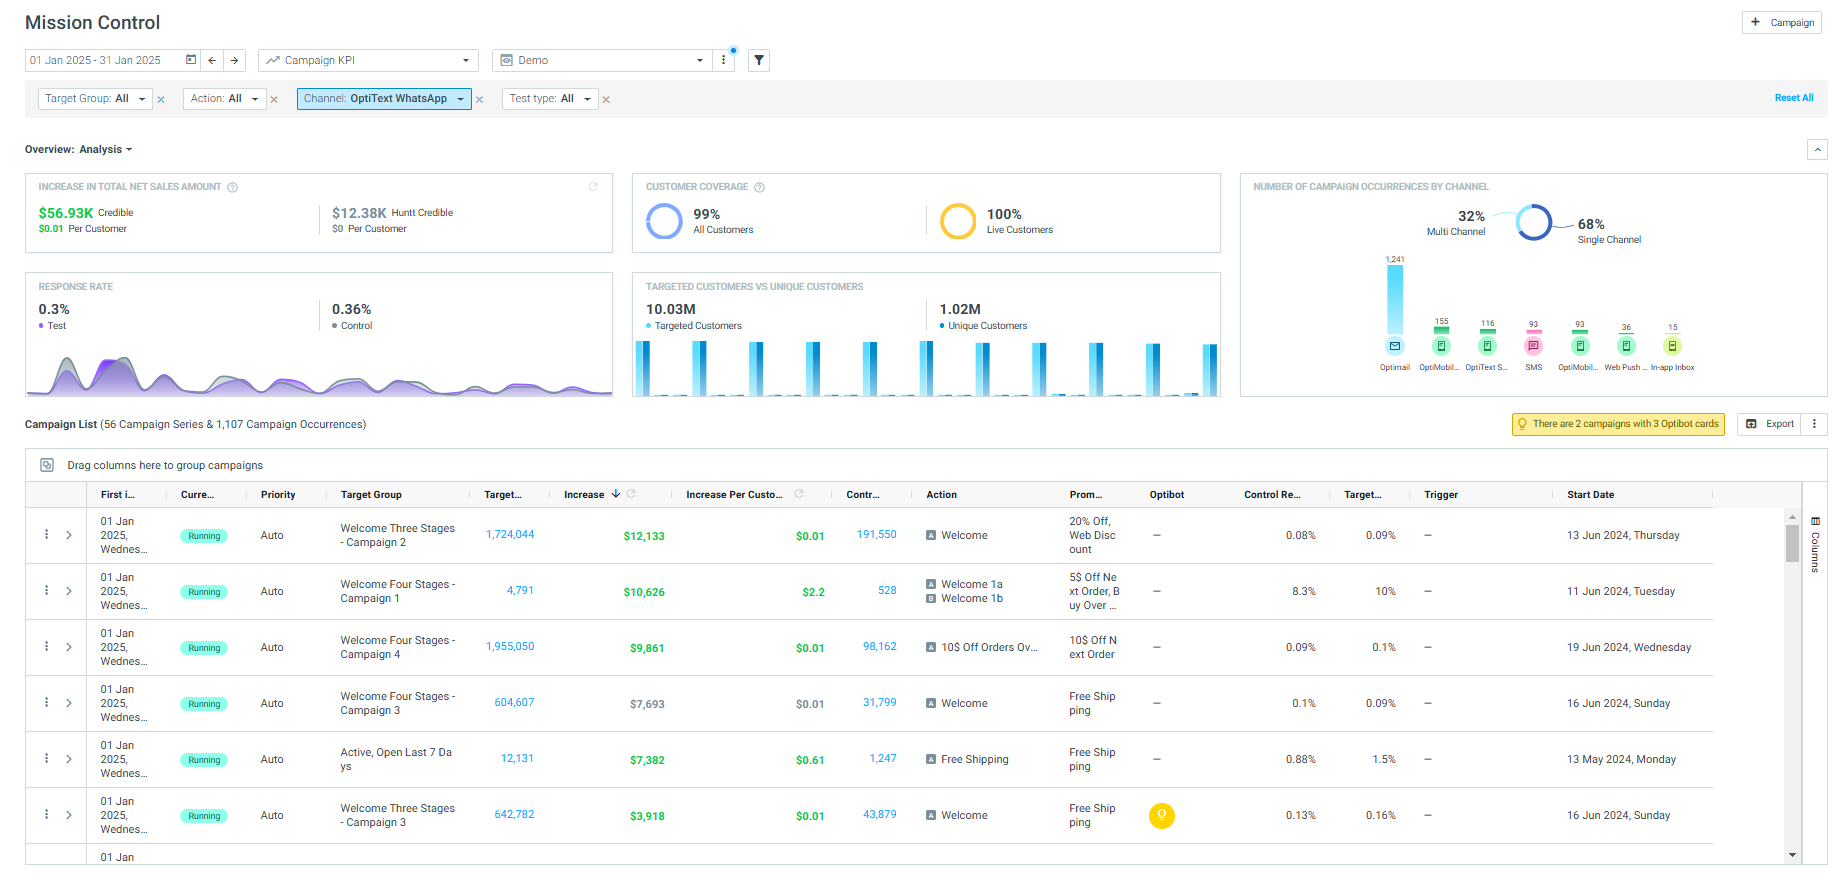Go to previous date period arrow

coord(212,60)
